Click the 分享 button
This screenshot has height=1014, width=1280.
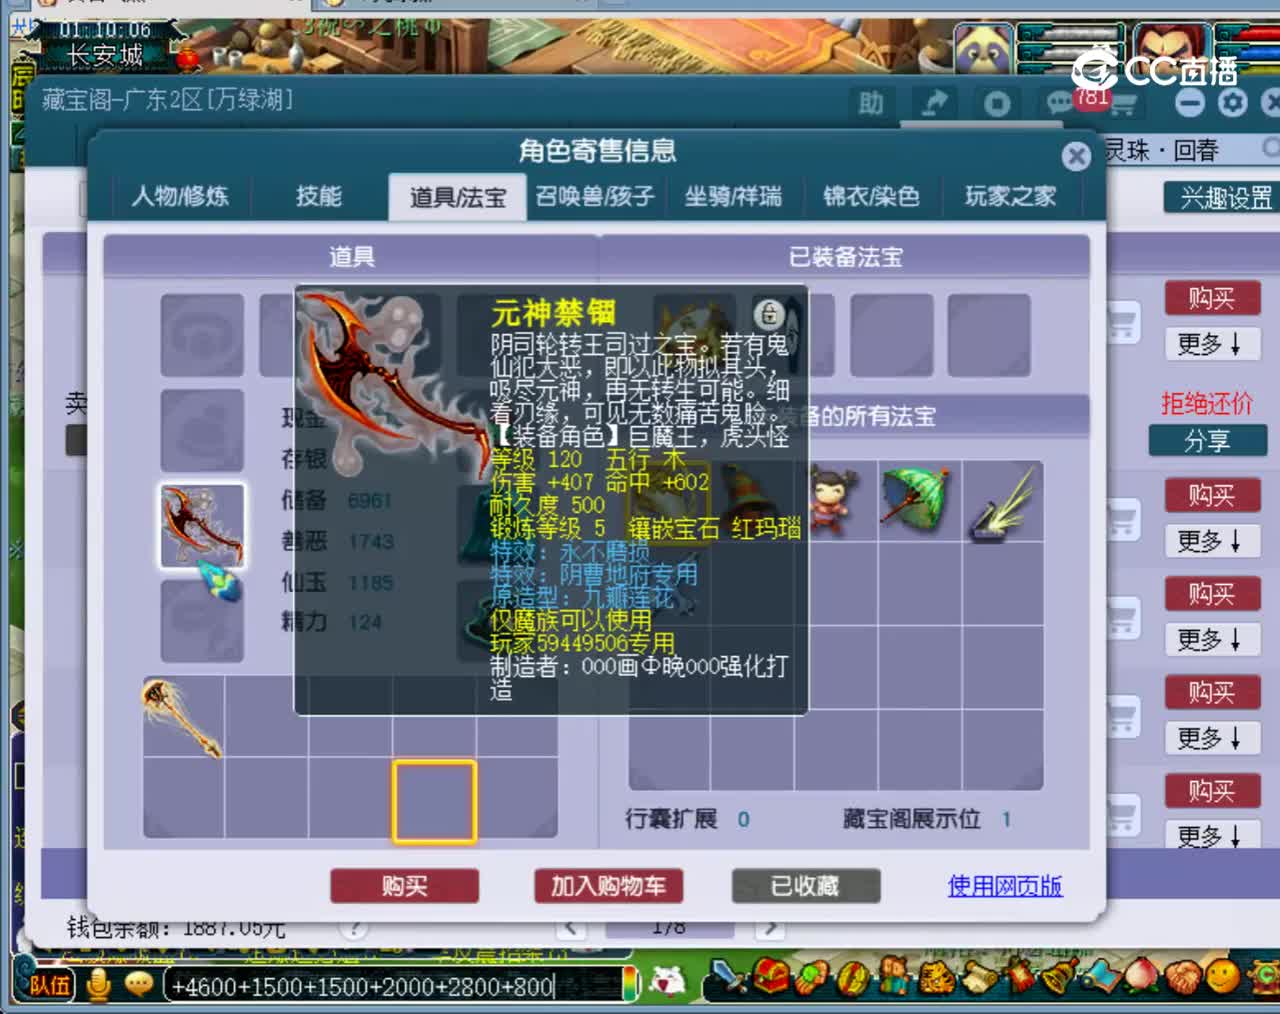1208,441
